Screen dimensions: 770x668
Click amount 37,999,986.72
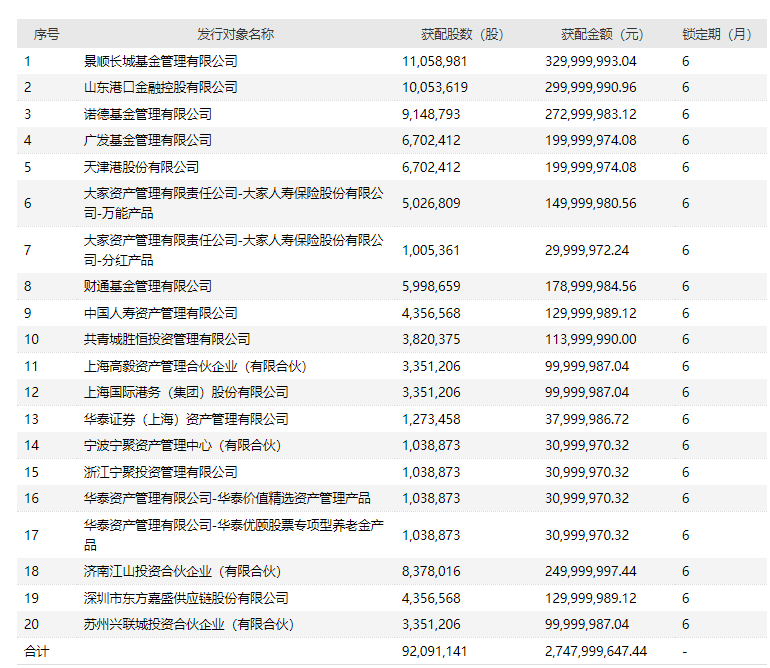(587, 419)
